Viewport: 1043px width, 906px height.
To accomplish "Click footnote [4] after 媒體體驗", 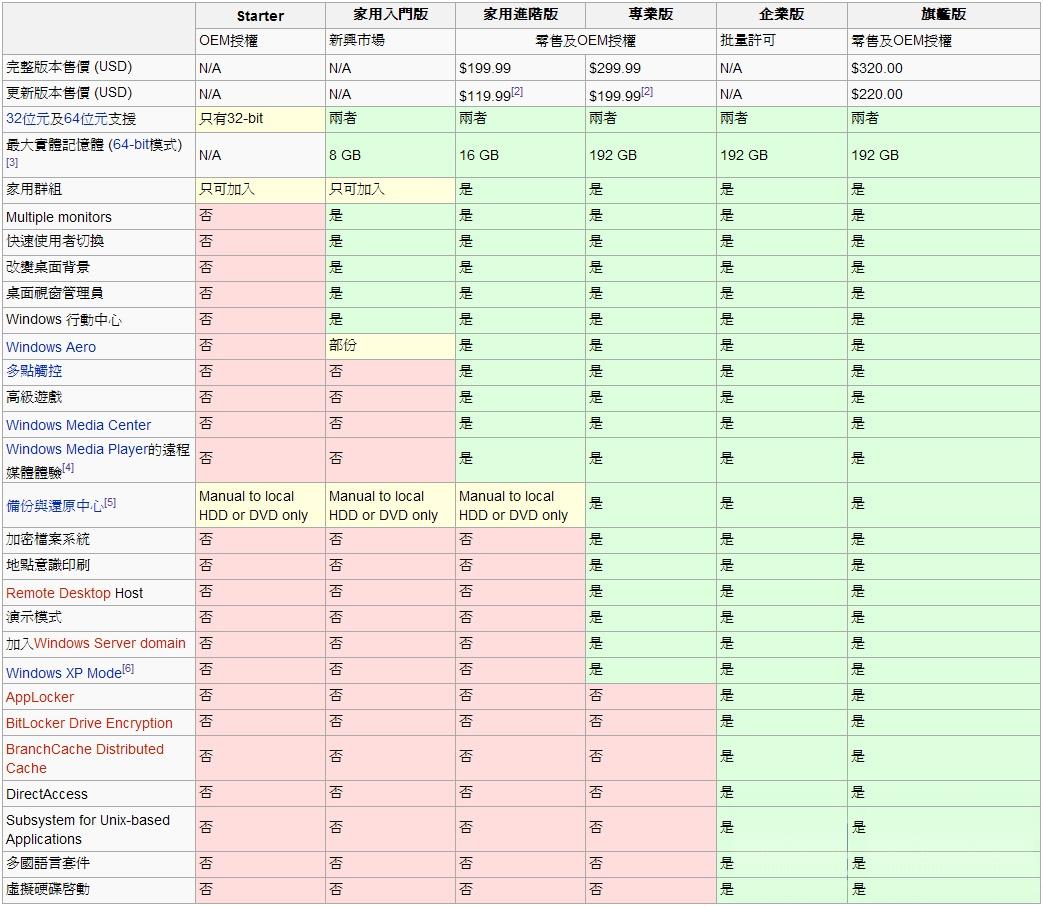I will click(x=68, y=468).
